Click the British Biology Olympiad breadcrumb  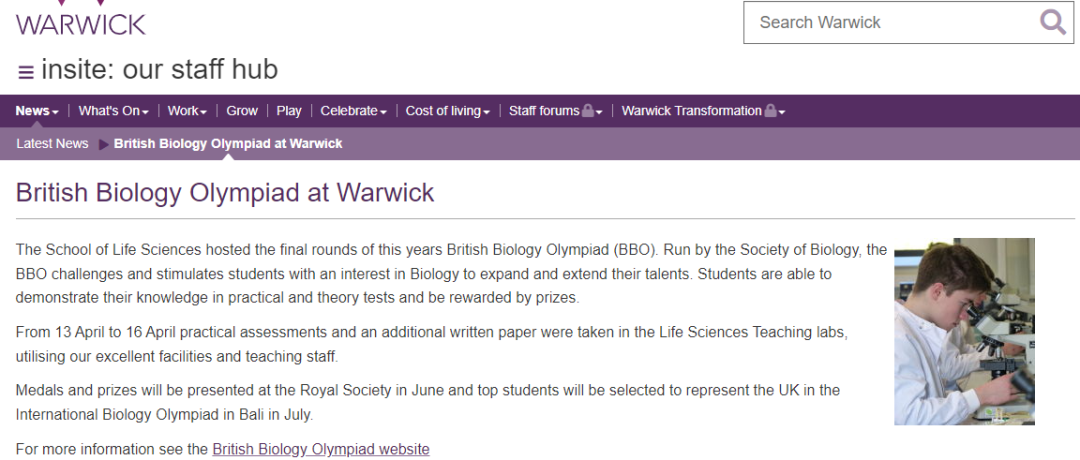pyautogui.click(x=228, y=143)
